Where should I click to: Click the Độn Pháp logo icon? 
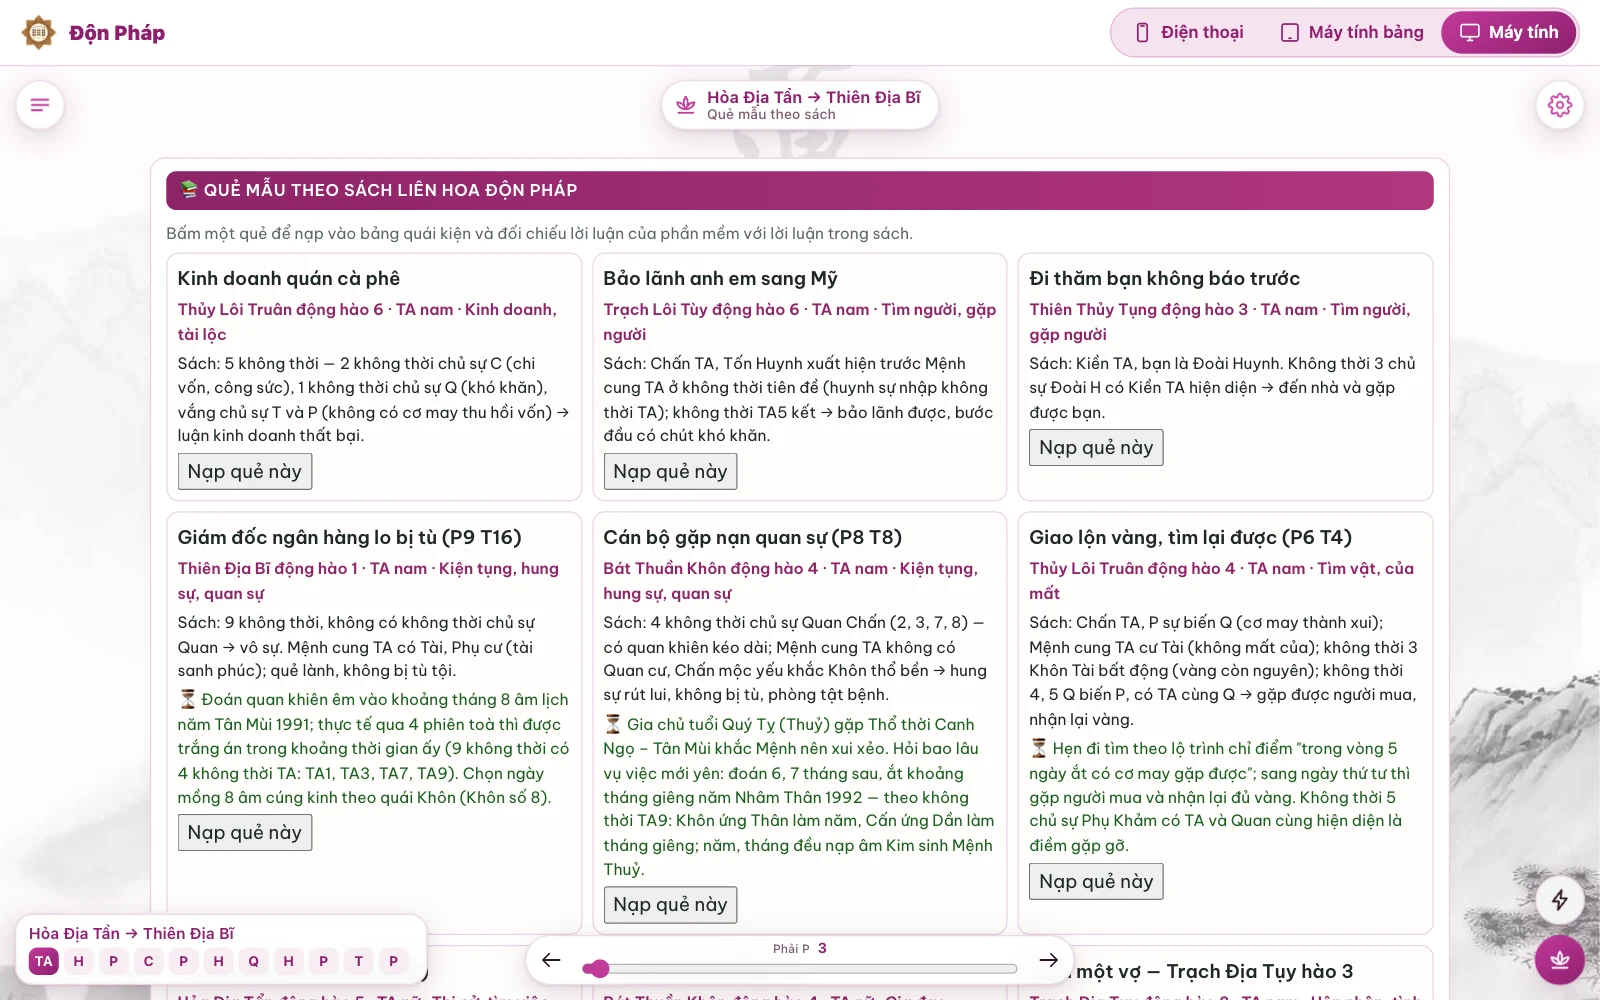(39, 33)
